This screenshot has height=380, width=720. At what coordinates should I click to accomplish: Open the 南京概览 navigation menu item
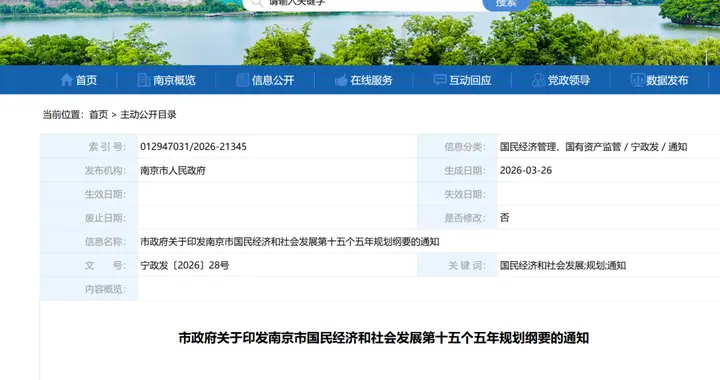[x=174, y=80]
